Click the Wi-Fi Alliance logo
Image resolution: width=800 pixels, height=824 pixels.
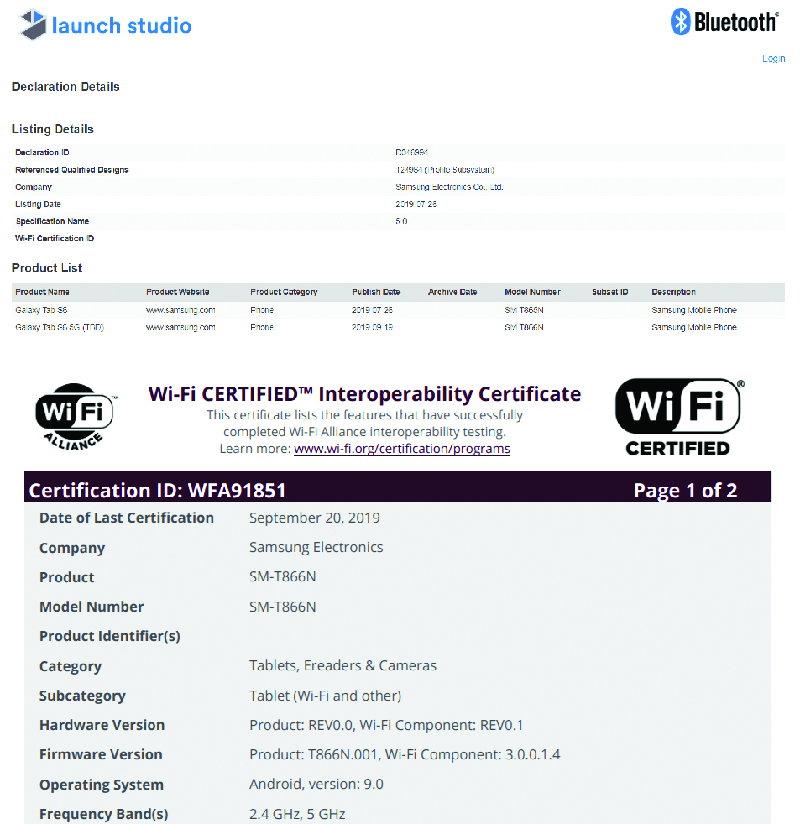tap(75, 417)
